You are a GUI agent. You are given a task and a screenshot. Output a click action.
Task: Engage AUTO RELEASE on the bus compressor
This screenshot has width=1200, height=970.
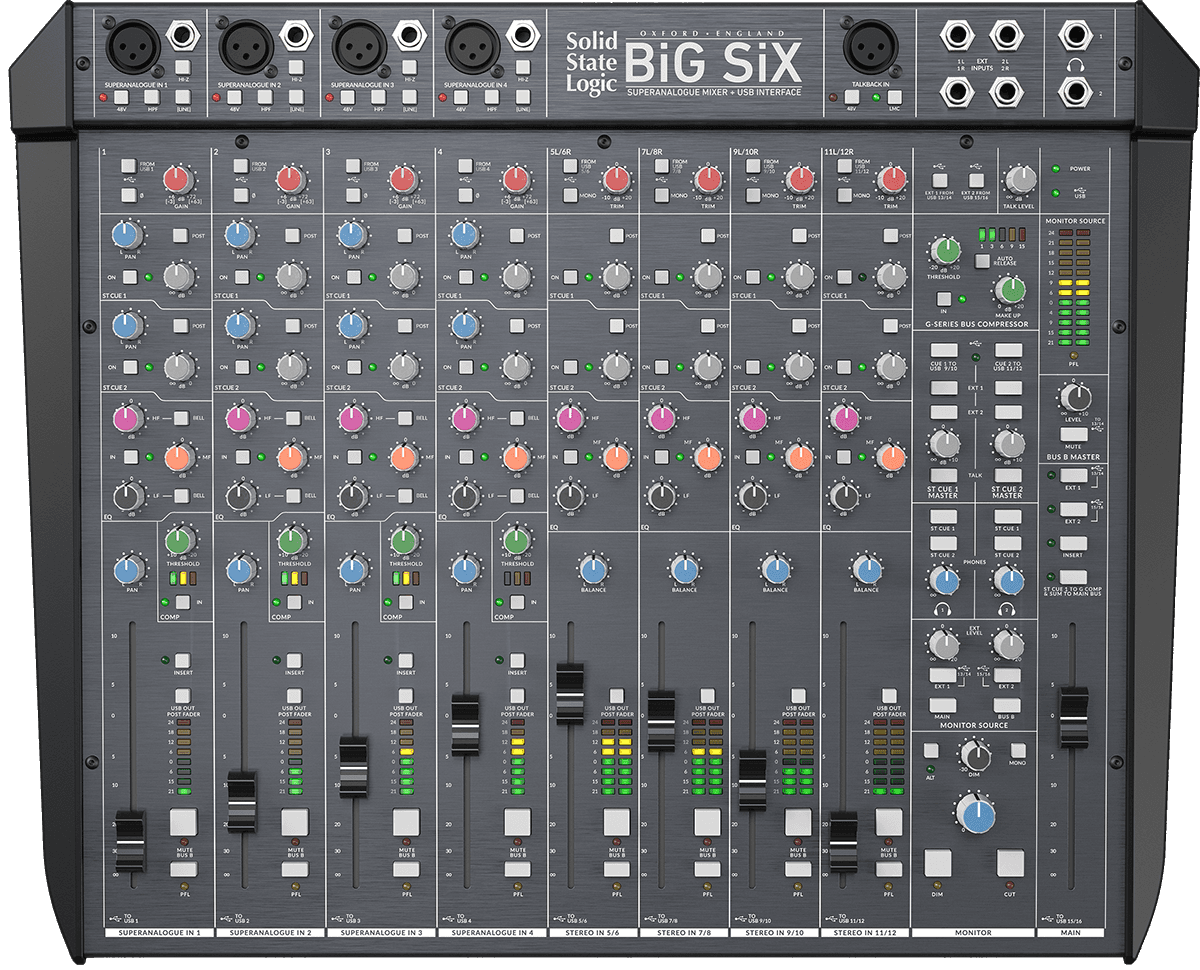(x=982, y=262)
